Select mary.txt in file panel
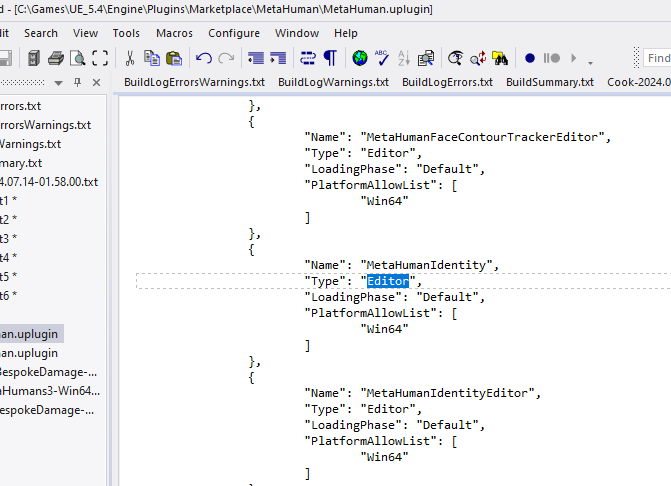This screenshot has width=671, height=486. click(x=21, y=163)
